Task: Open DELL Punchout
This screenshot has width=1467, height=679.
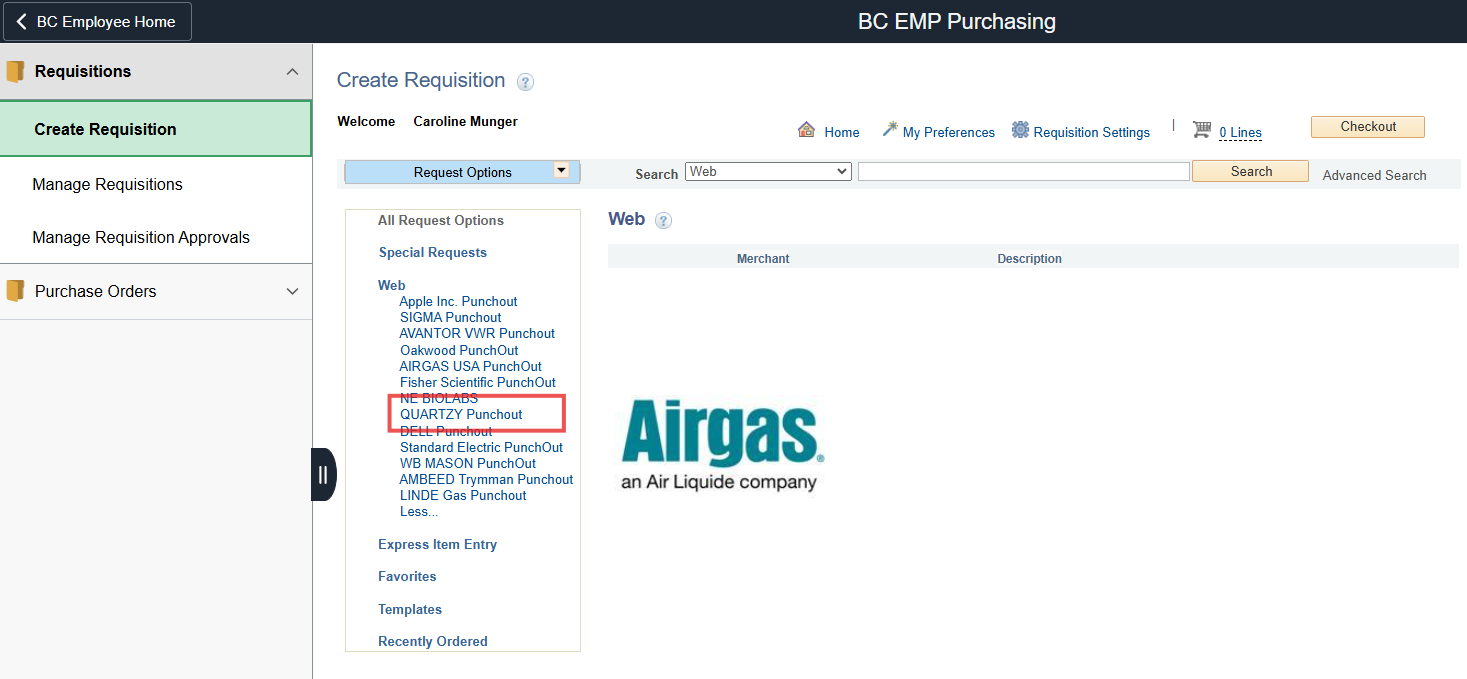Action: [x=446, y=431]
